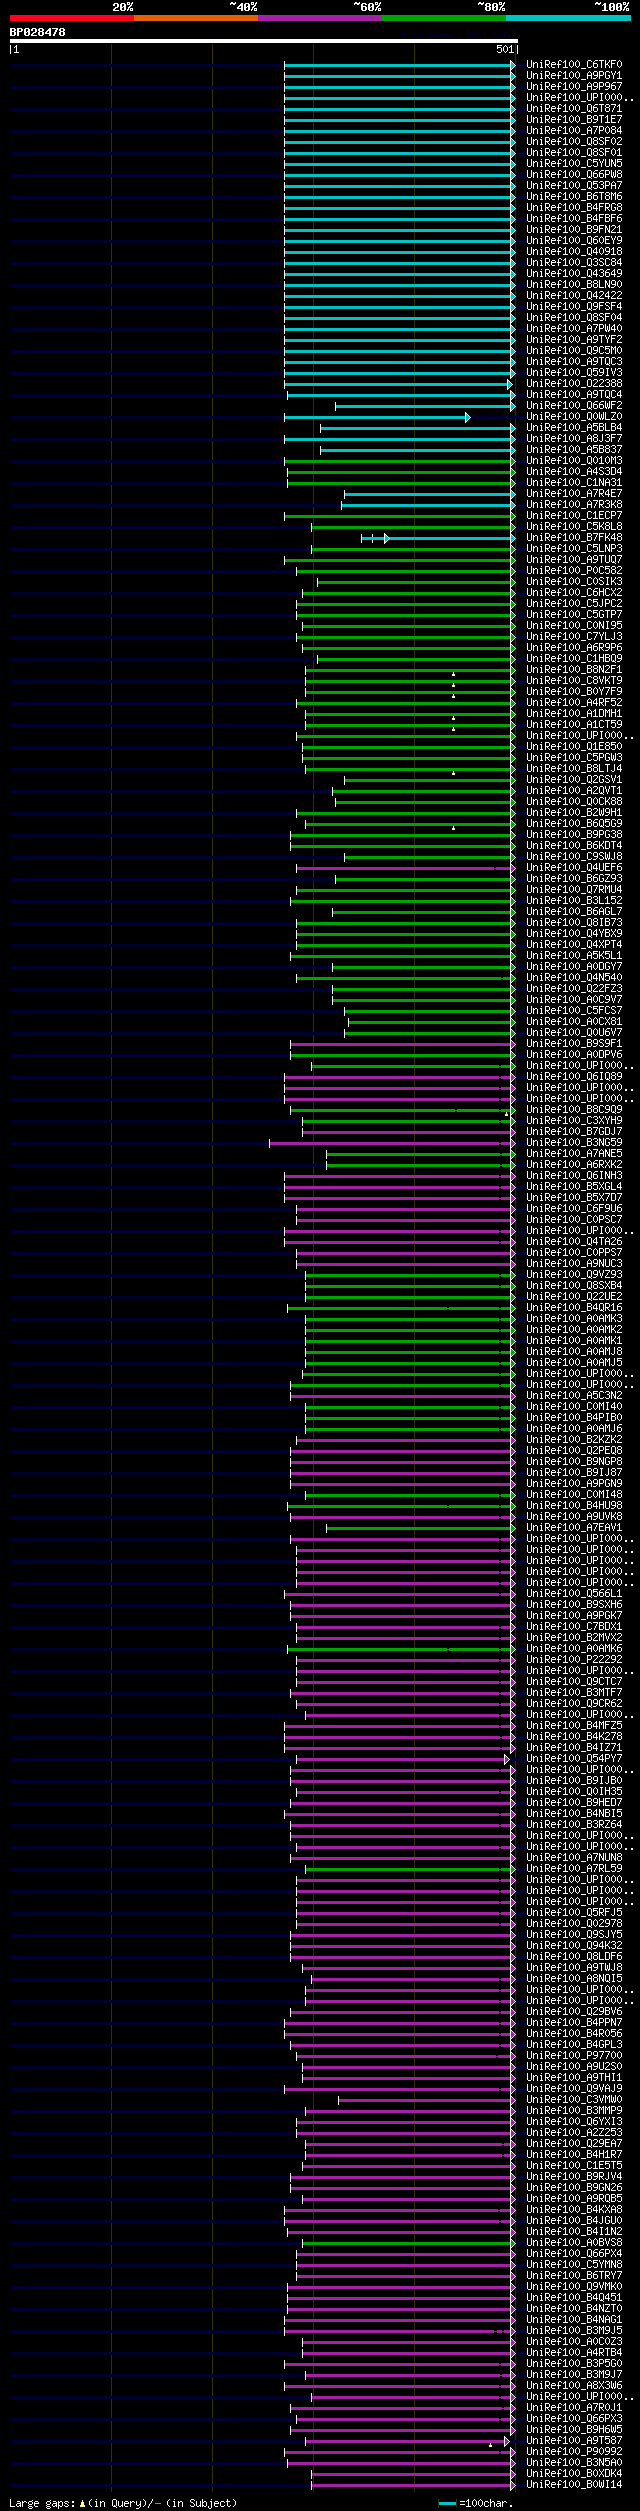Click the green ~80% identity legend bar
The image size is (640, 2511).
click(443, 18)
